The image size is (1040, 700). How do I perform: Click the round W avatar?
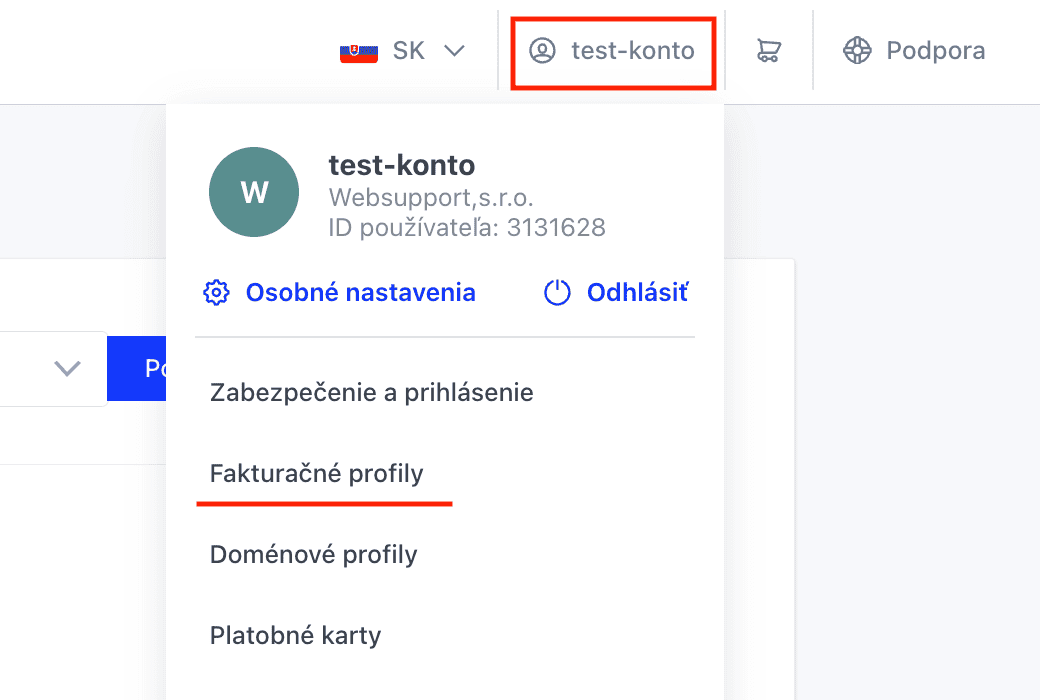click(x=254, y=192)
